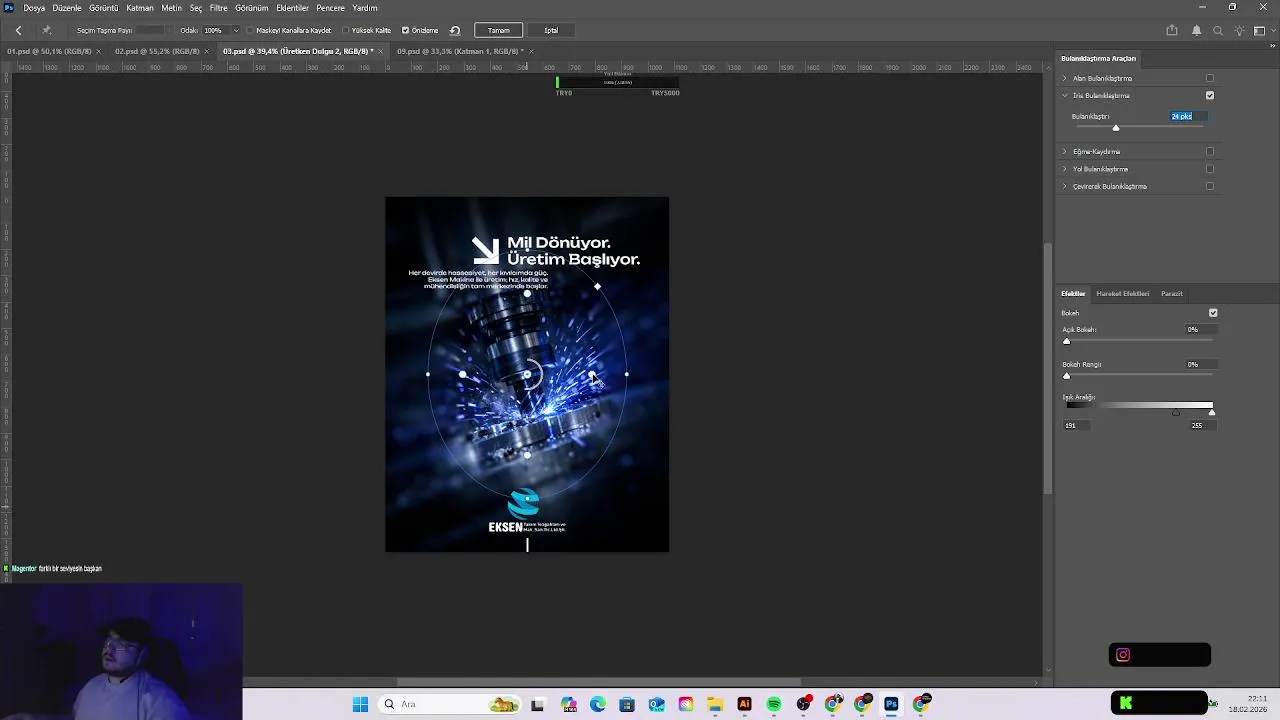Open the Eklentiler menu
This screenshot has height=720, width=1280.
click(292, 8)
